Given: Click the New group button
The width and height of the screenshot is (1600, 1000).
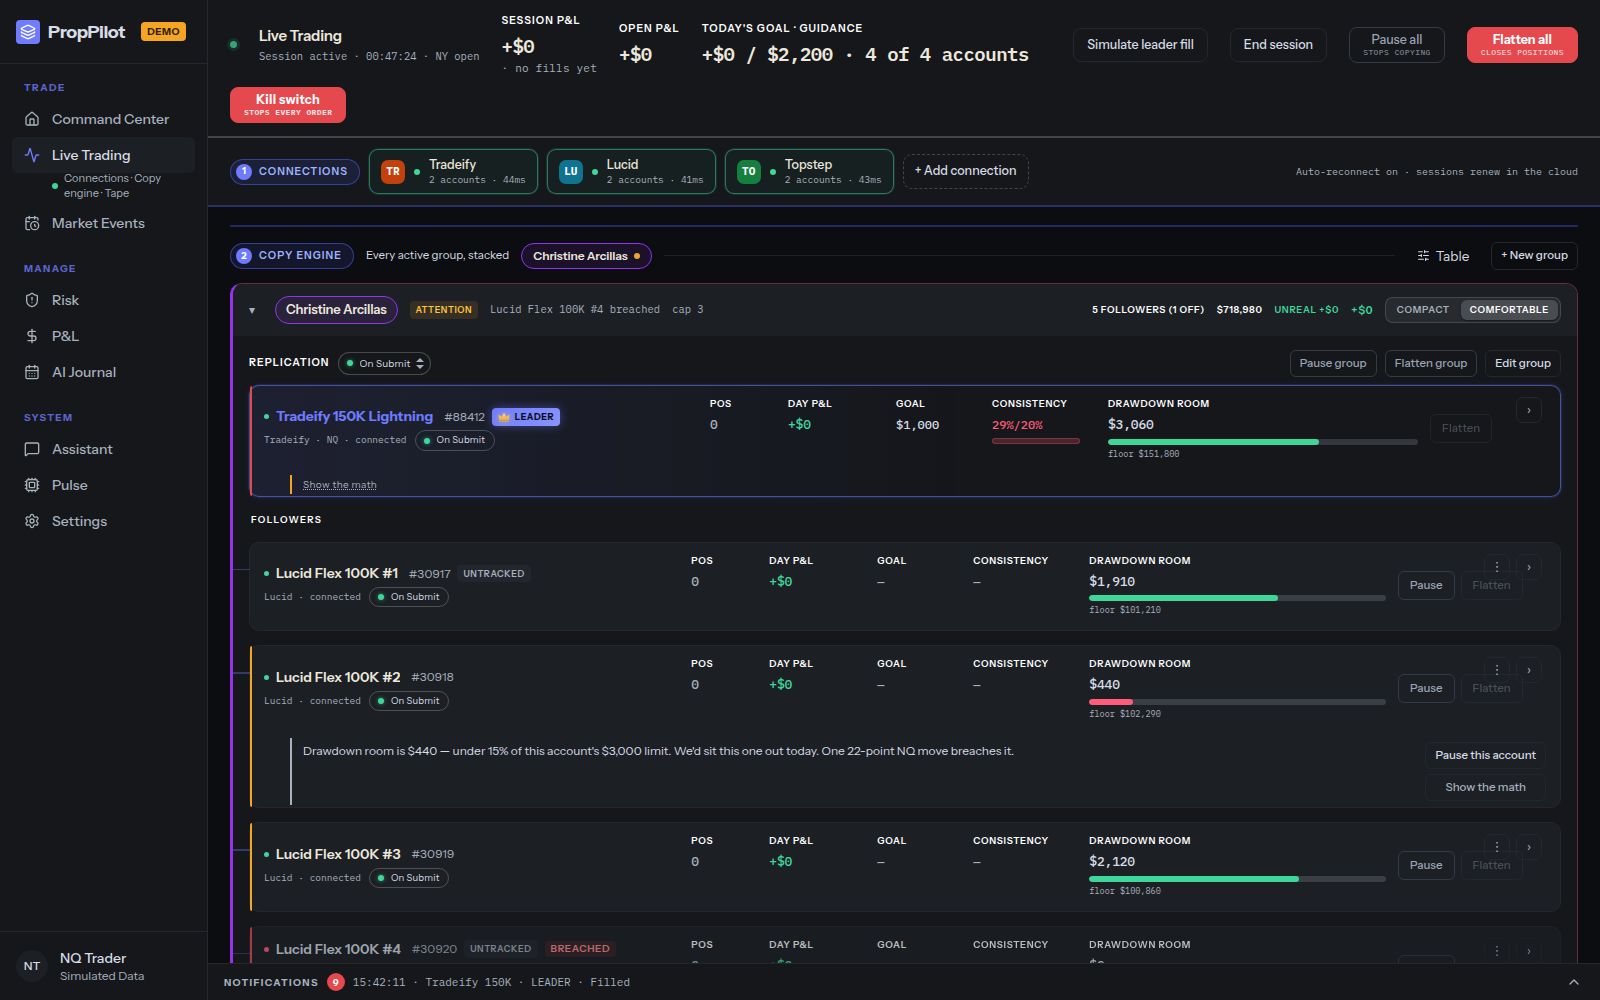Looking at the screenshot, I should click(x=1534, y=256).
